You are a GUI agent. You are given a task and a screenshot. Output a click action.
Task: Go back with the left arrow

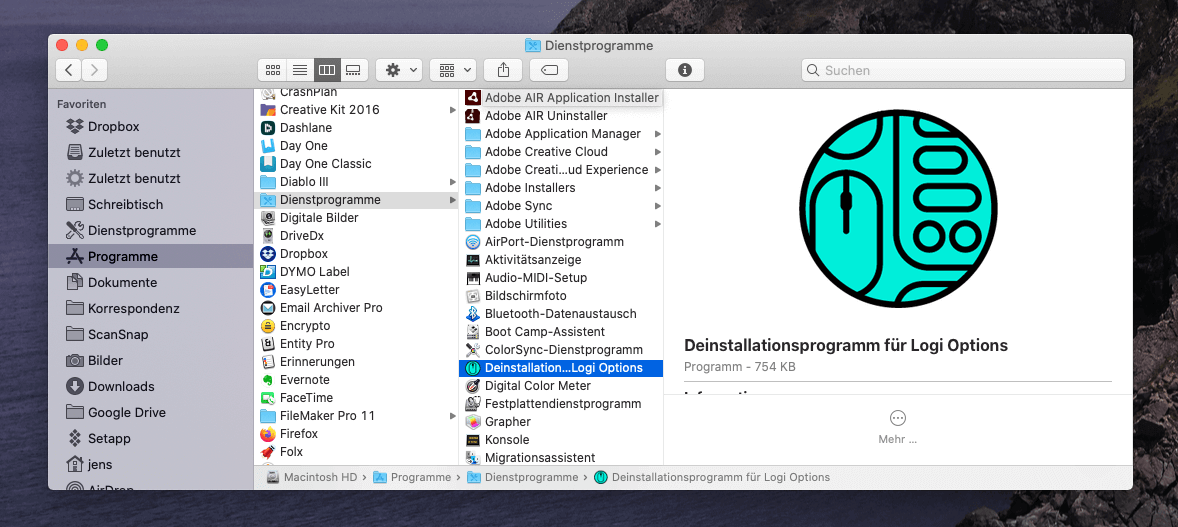69,70
